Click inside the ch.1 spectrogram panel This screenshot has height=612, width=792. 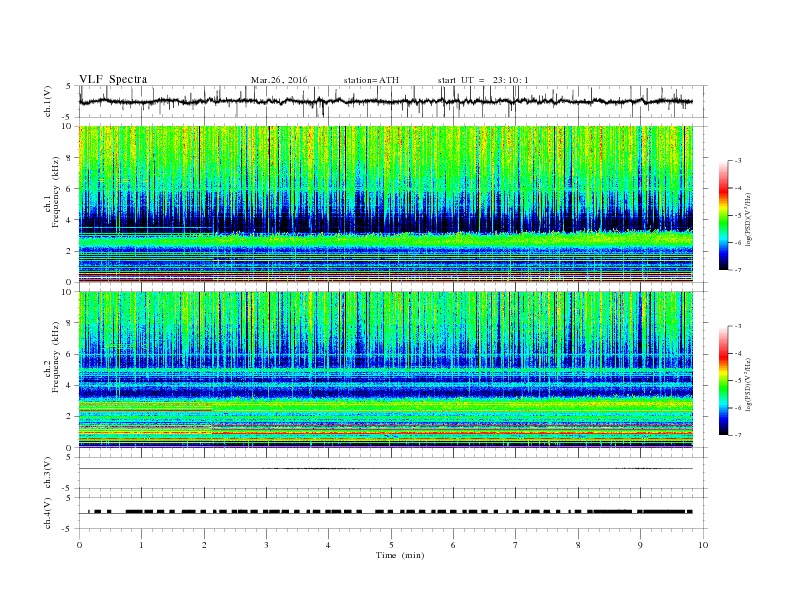385,204
